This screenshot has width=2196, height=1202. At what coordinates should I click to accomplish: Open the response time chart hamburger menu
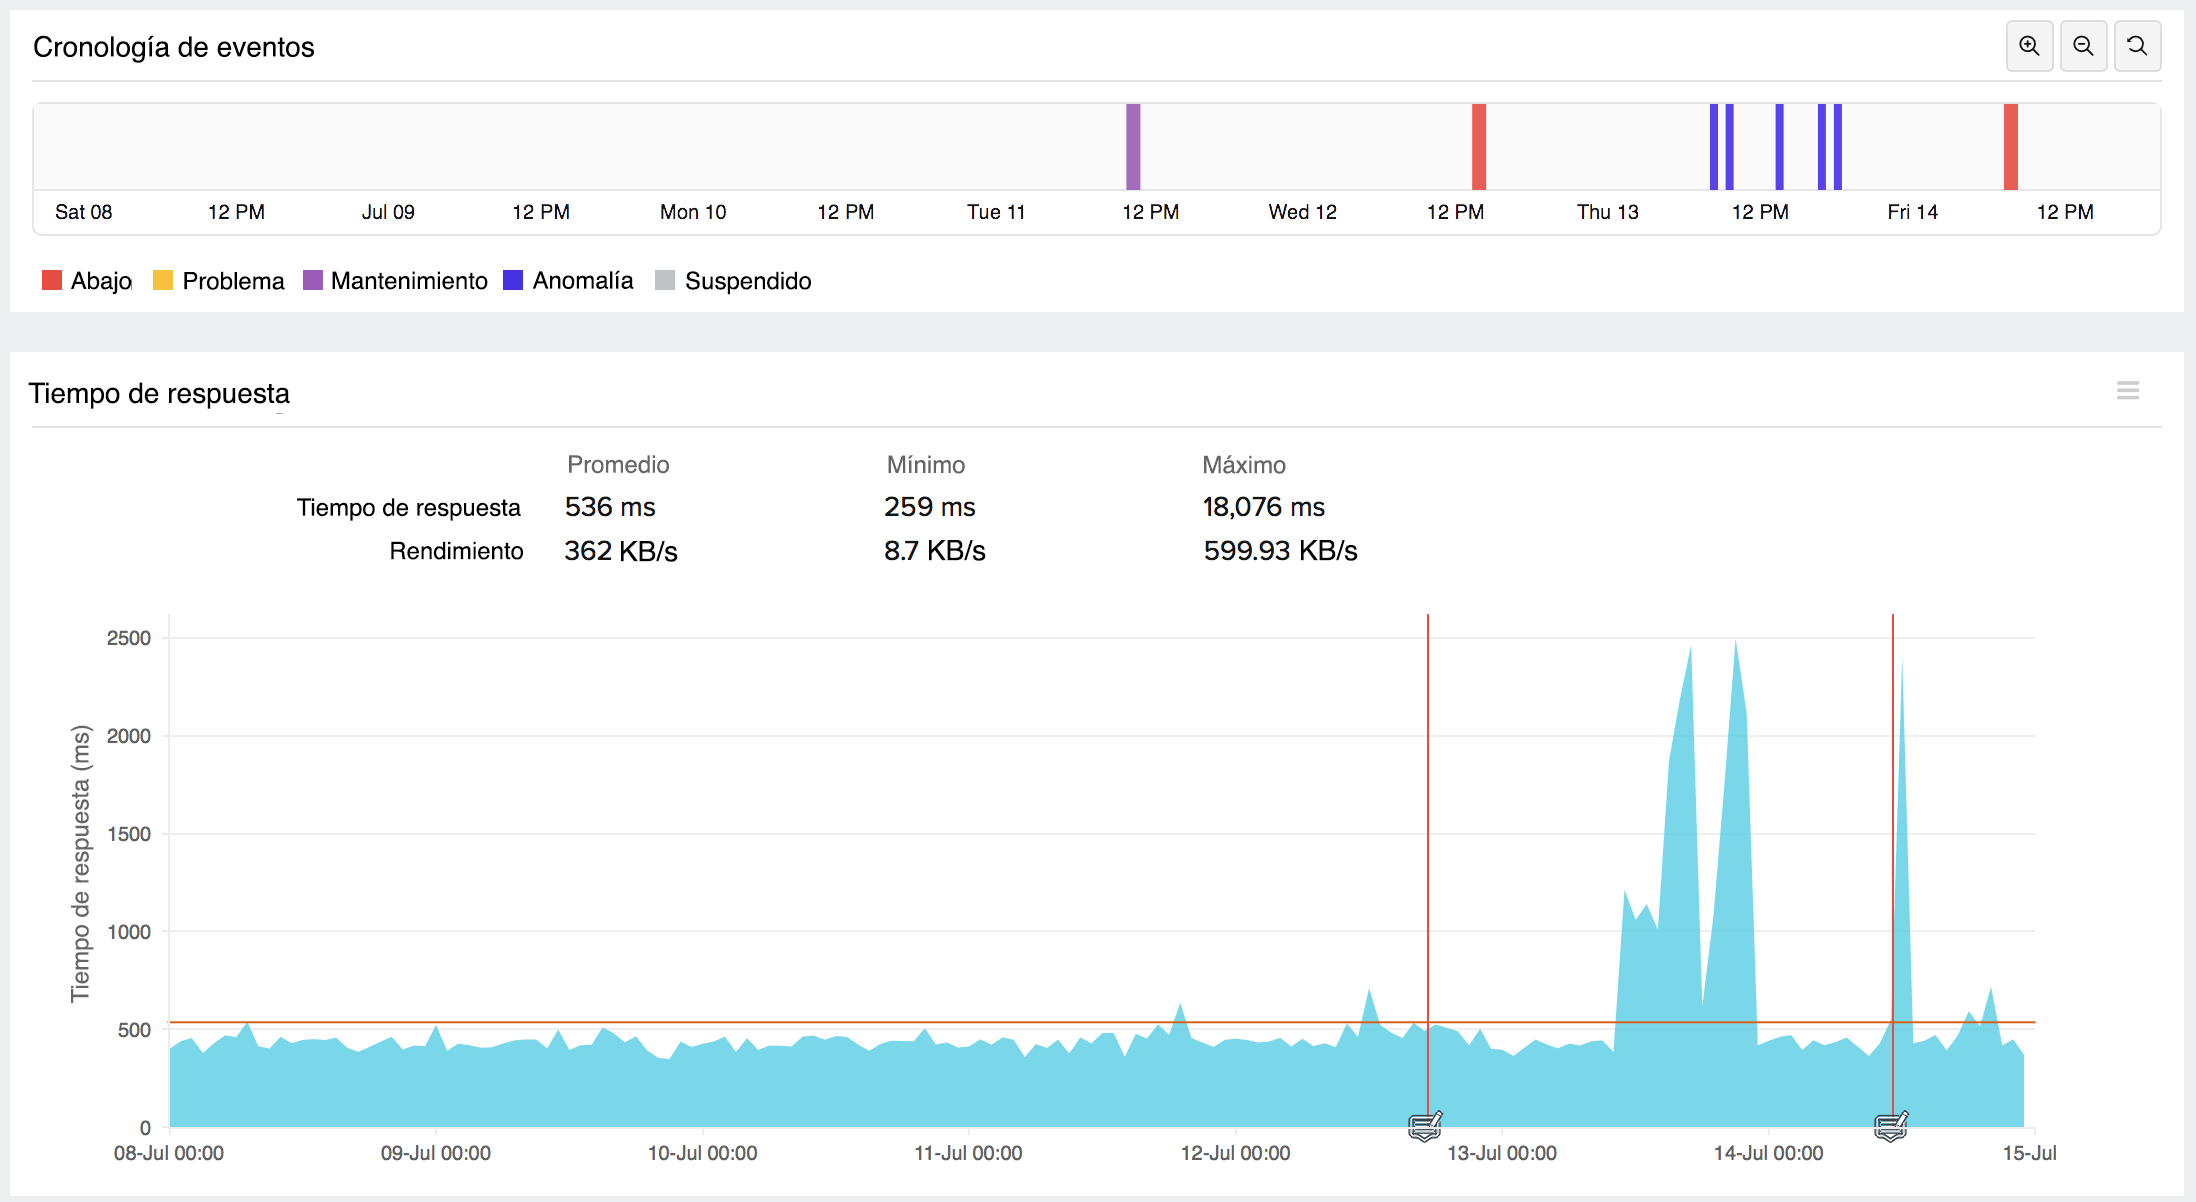(2128, 391)
